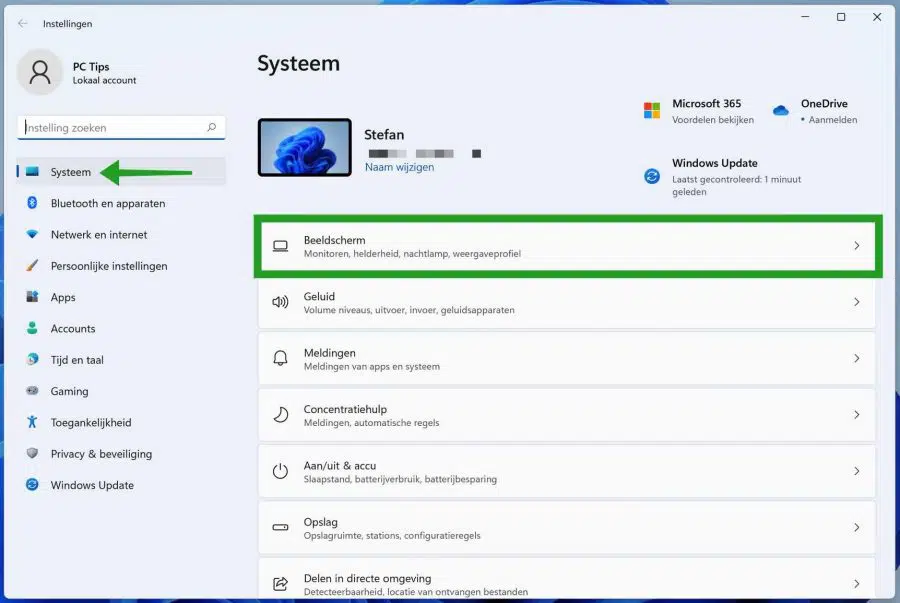Open Aan/uit & accu chevron
Viewport: 900px width, 603px height.
click(856, 471)
